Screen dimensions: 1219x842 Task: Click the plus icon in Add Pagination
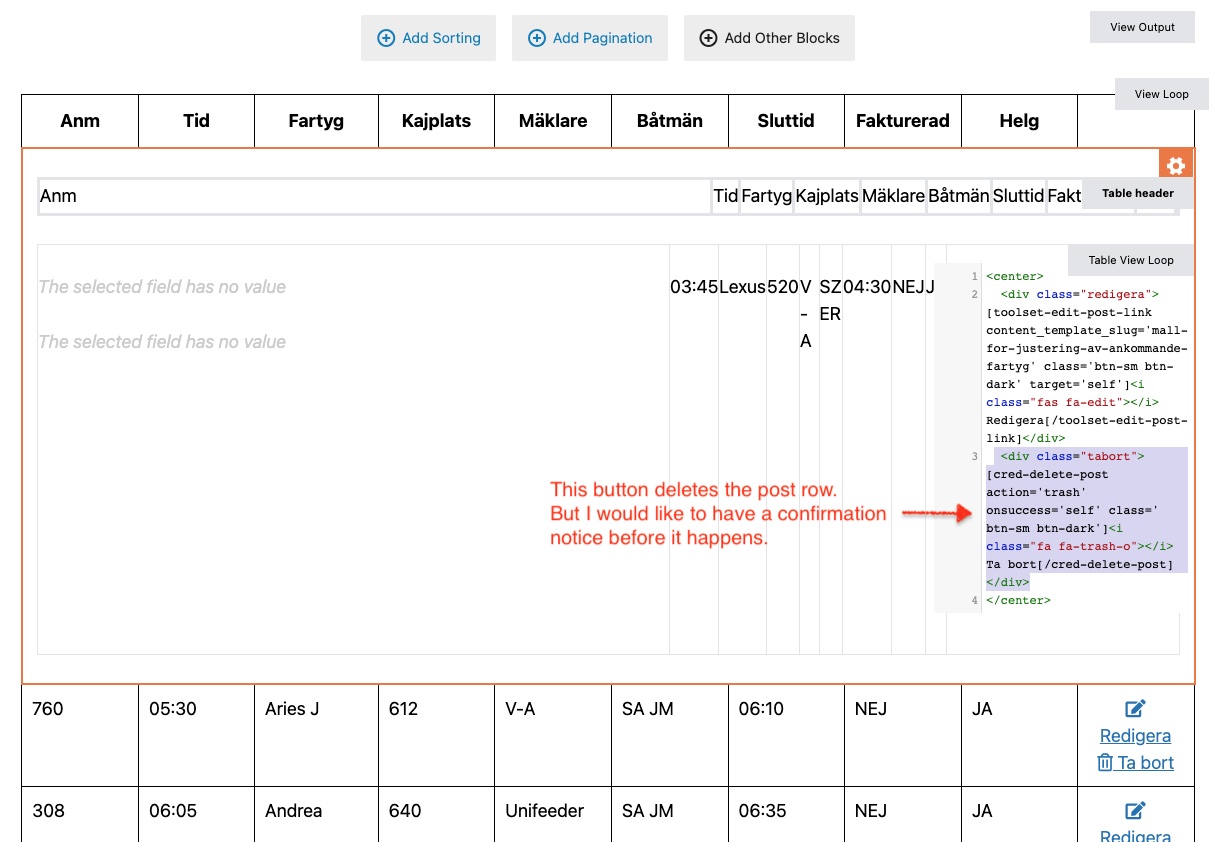(536, 38)
